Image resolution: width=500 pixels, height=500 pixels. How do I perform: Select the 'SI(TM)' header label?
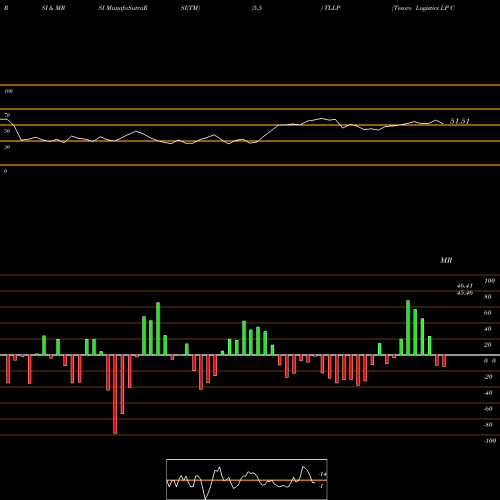190,8
